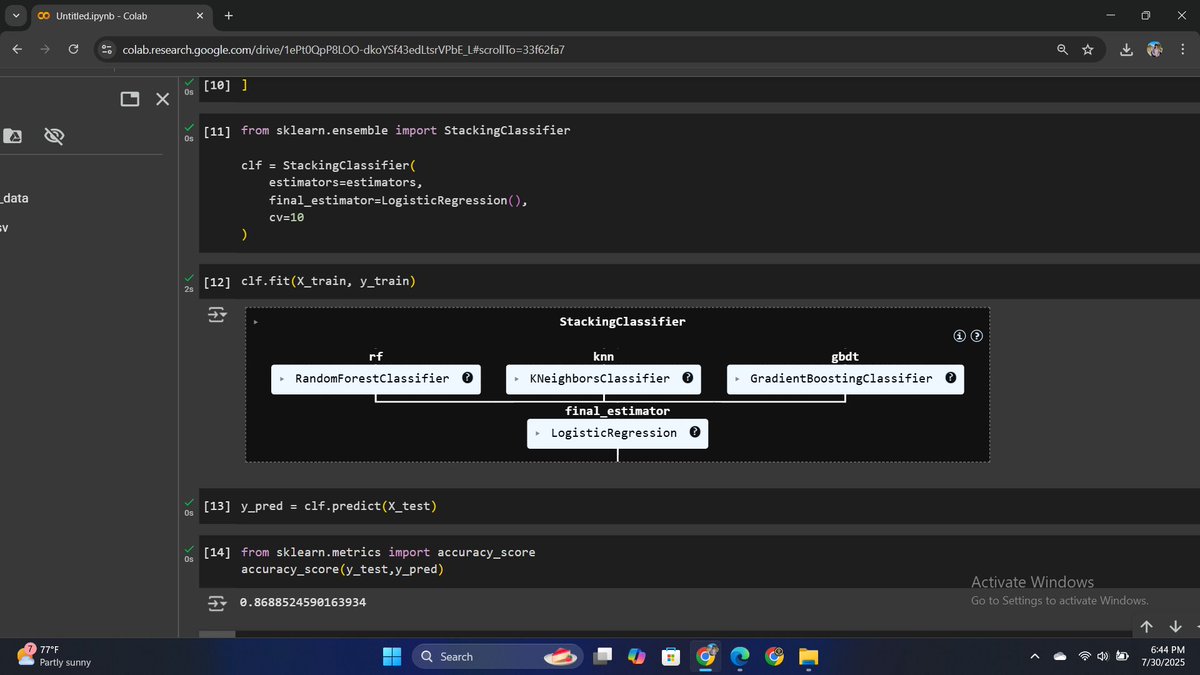Open help for LogisticRegression question mark
1200x675 pixels.
pyautogui.click(x=694, y=433)
